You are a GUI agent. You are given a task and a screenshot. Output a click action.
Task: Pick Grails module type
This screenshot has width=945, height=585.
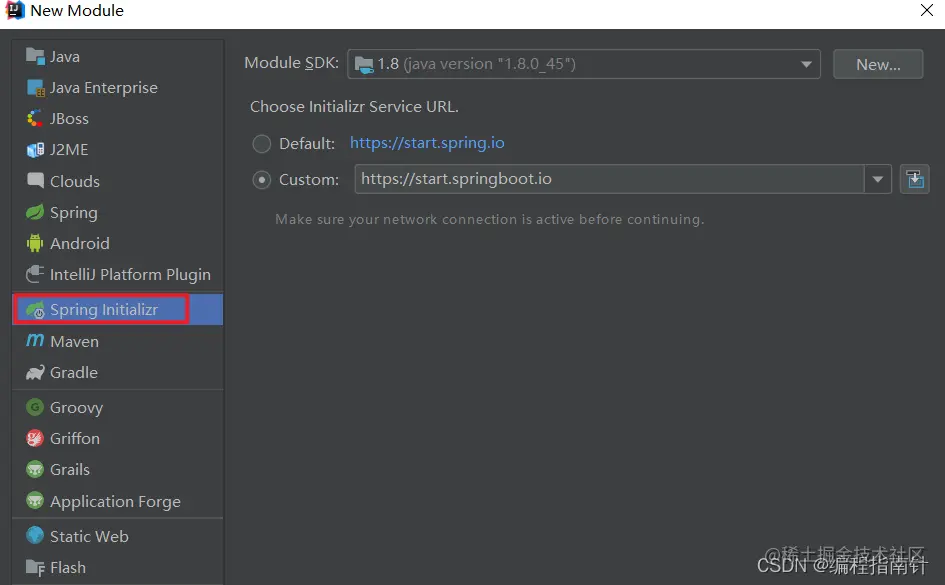click(118, 469)
